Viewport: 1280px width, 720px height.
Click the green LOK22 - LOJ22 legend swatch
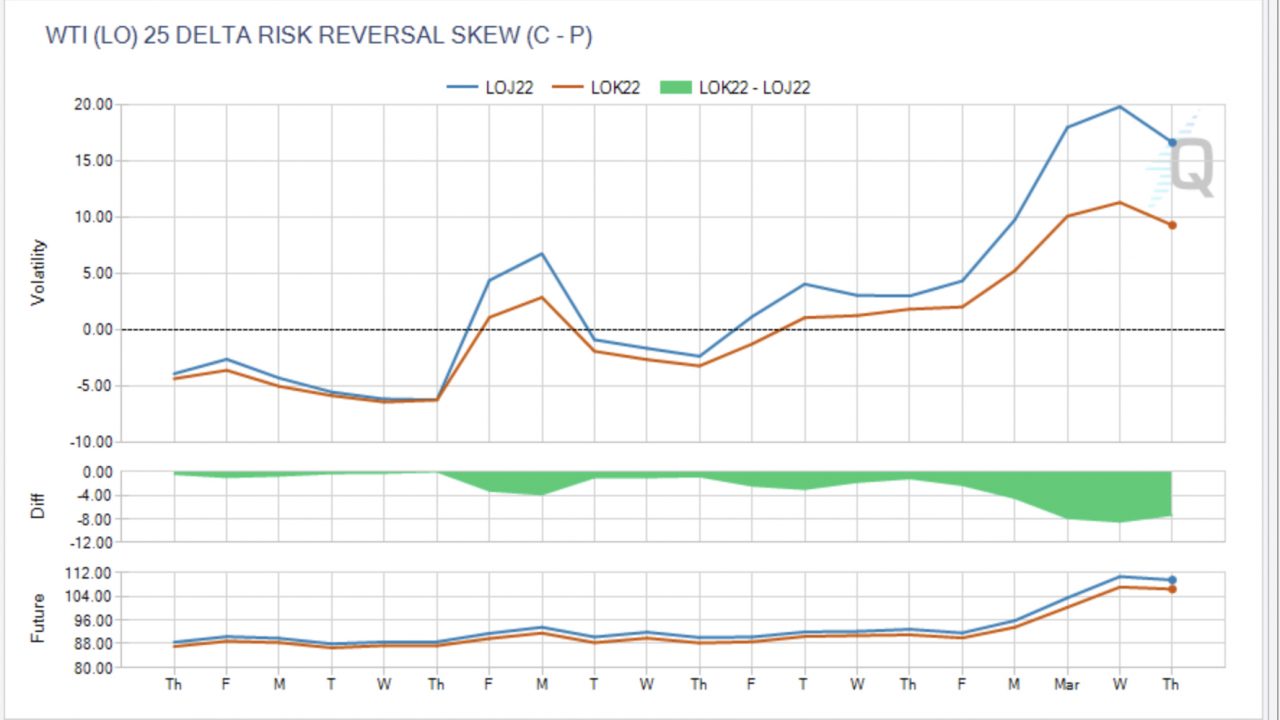[x=676, y=88]
